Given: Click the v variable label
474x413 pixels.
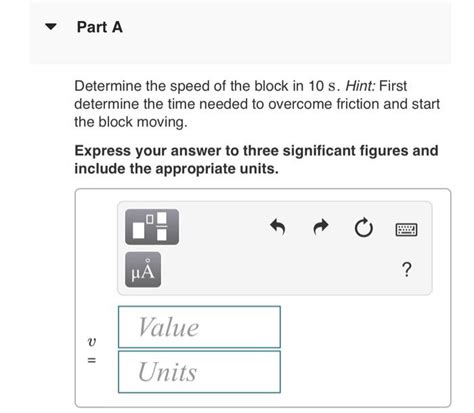Looking at the screenshot, I should coord(91,342).
